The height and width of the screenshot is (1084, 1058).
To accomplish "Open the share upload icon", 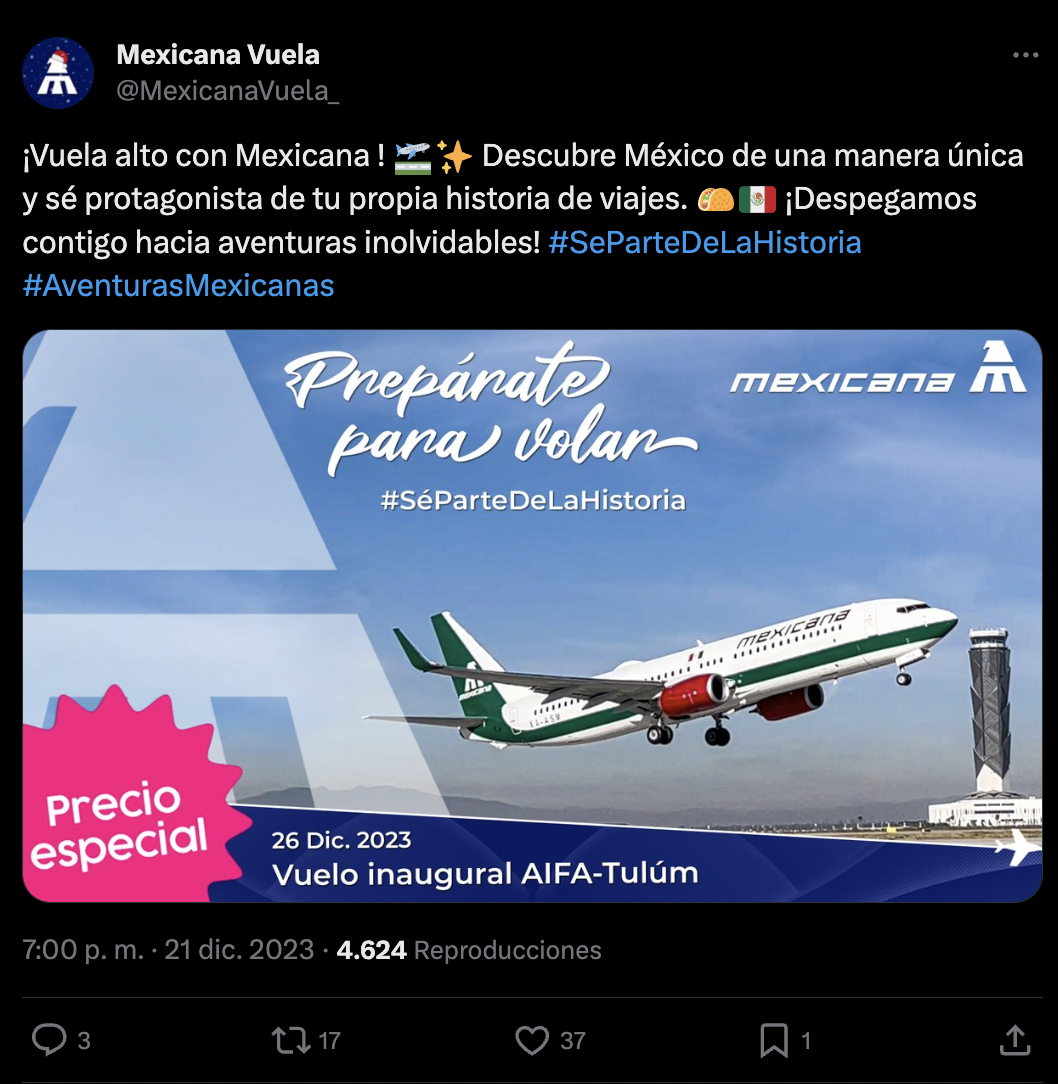I will tap(1015, 1040).
